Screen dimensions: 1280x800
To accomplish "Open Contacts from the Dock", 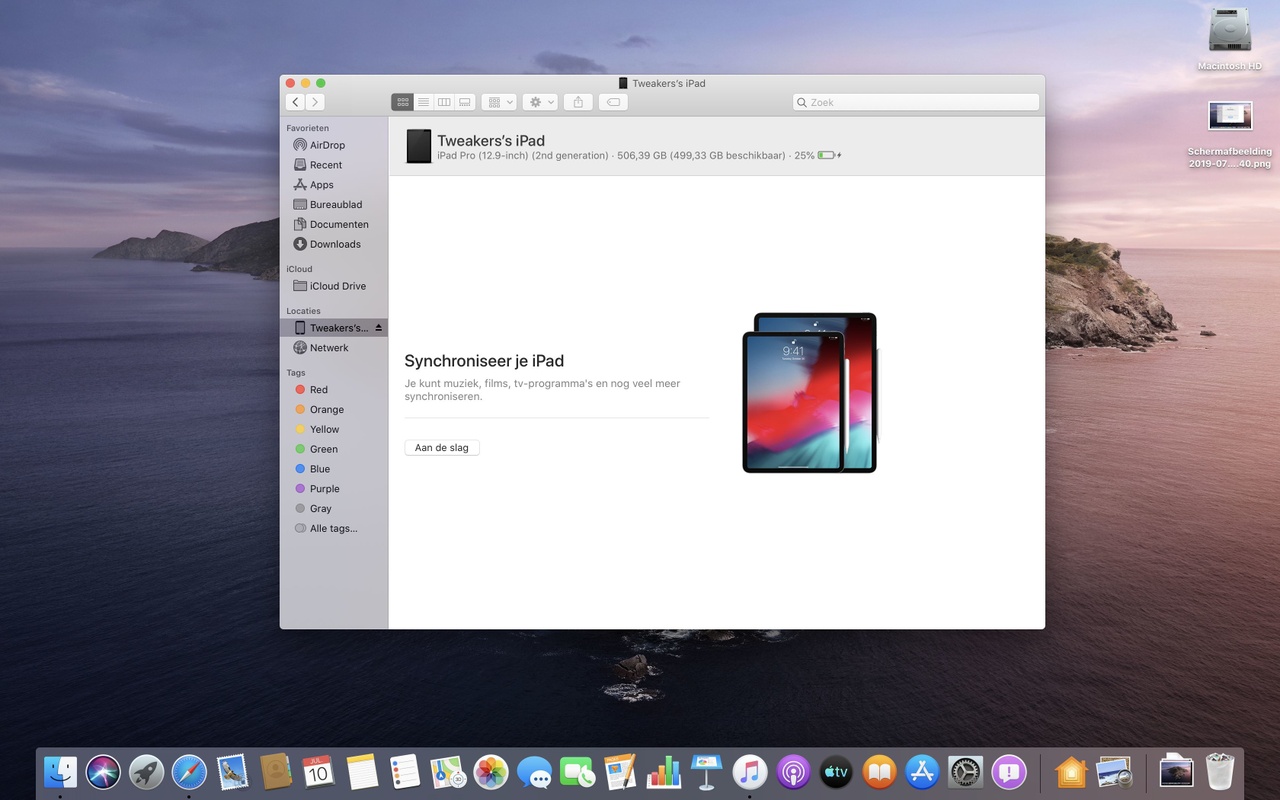I will (275, 772).
